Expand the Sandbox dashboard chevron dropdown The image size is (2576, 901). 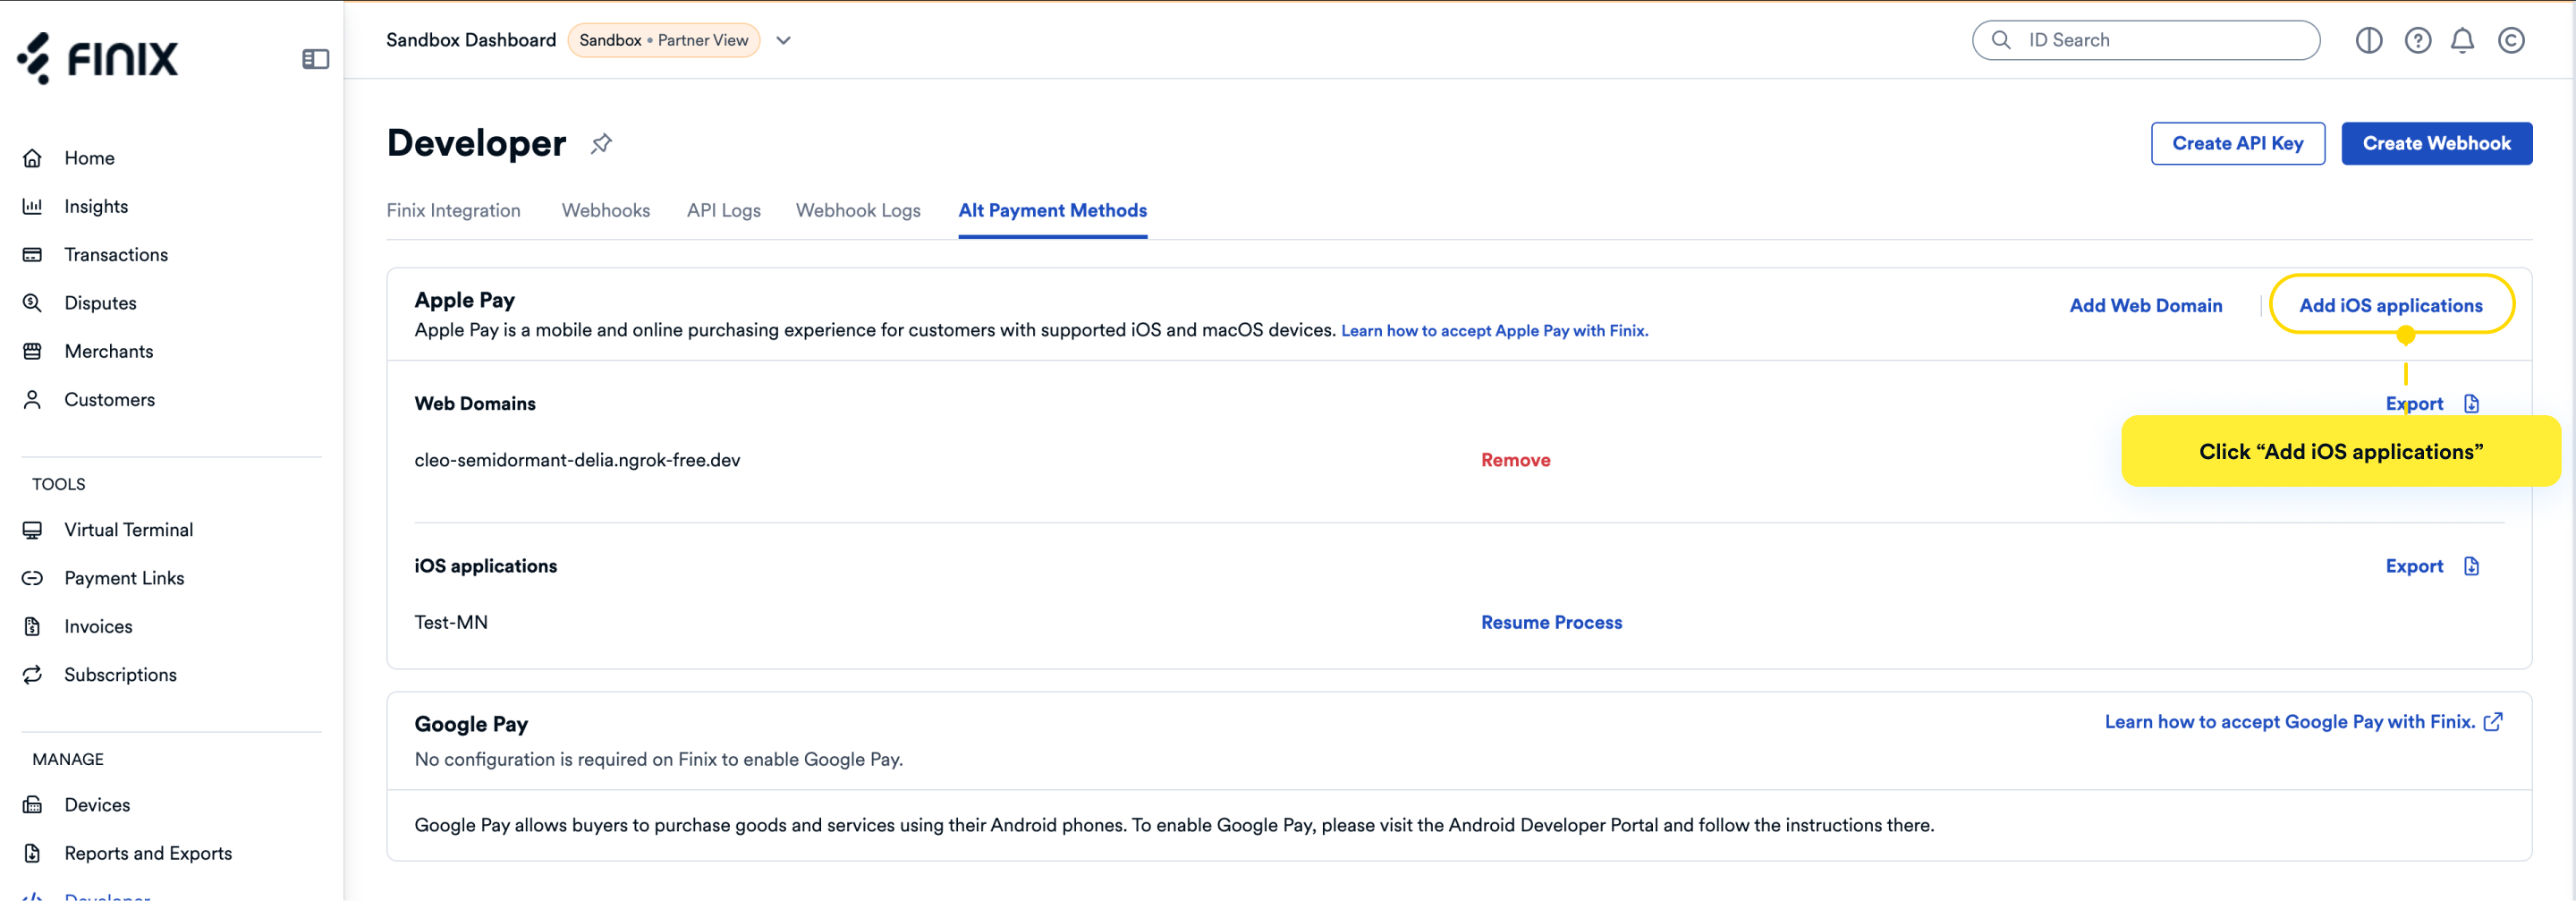pyautogui.click(x=783, y=40)
